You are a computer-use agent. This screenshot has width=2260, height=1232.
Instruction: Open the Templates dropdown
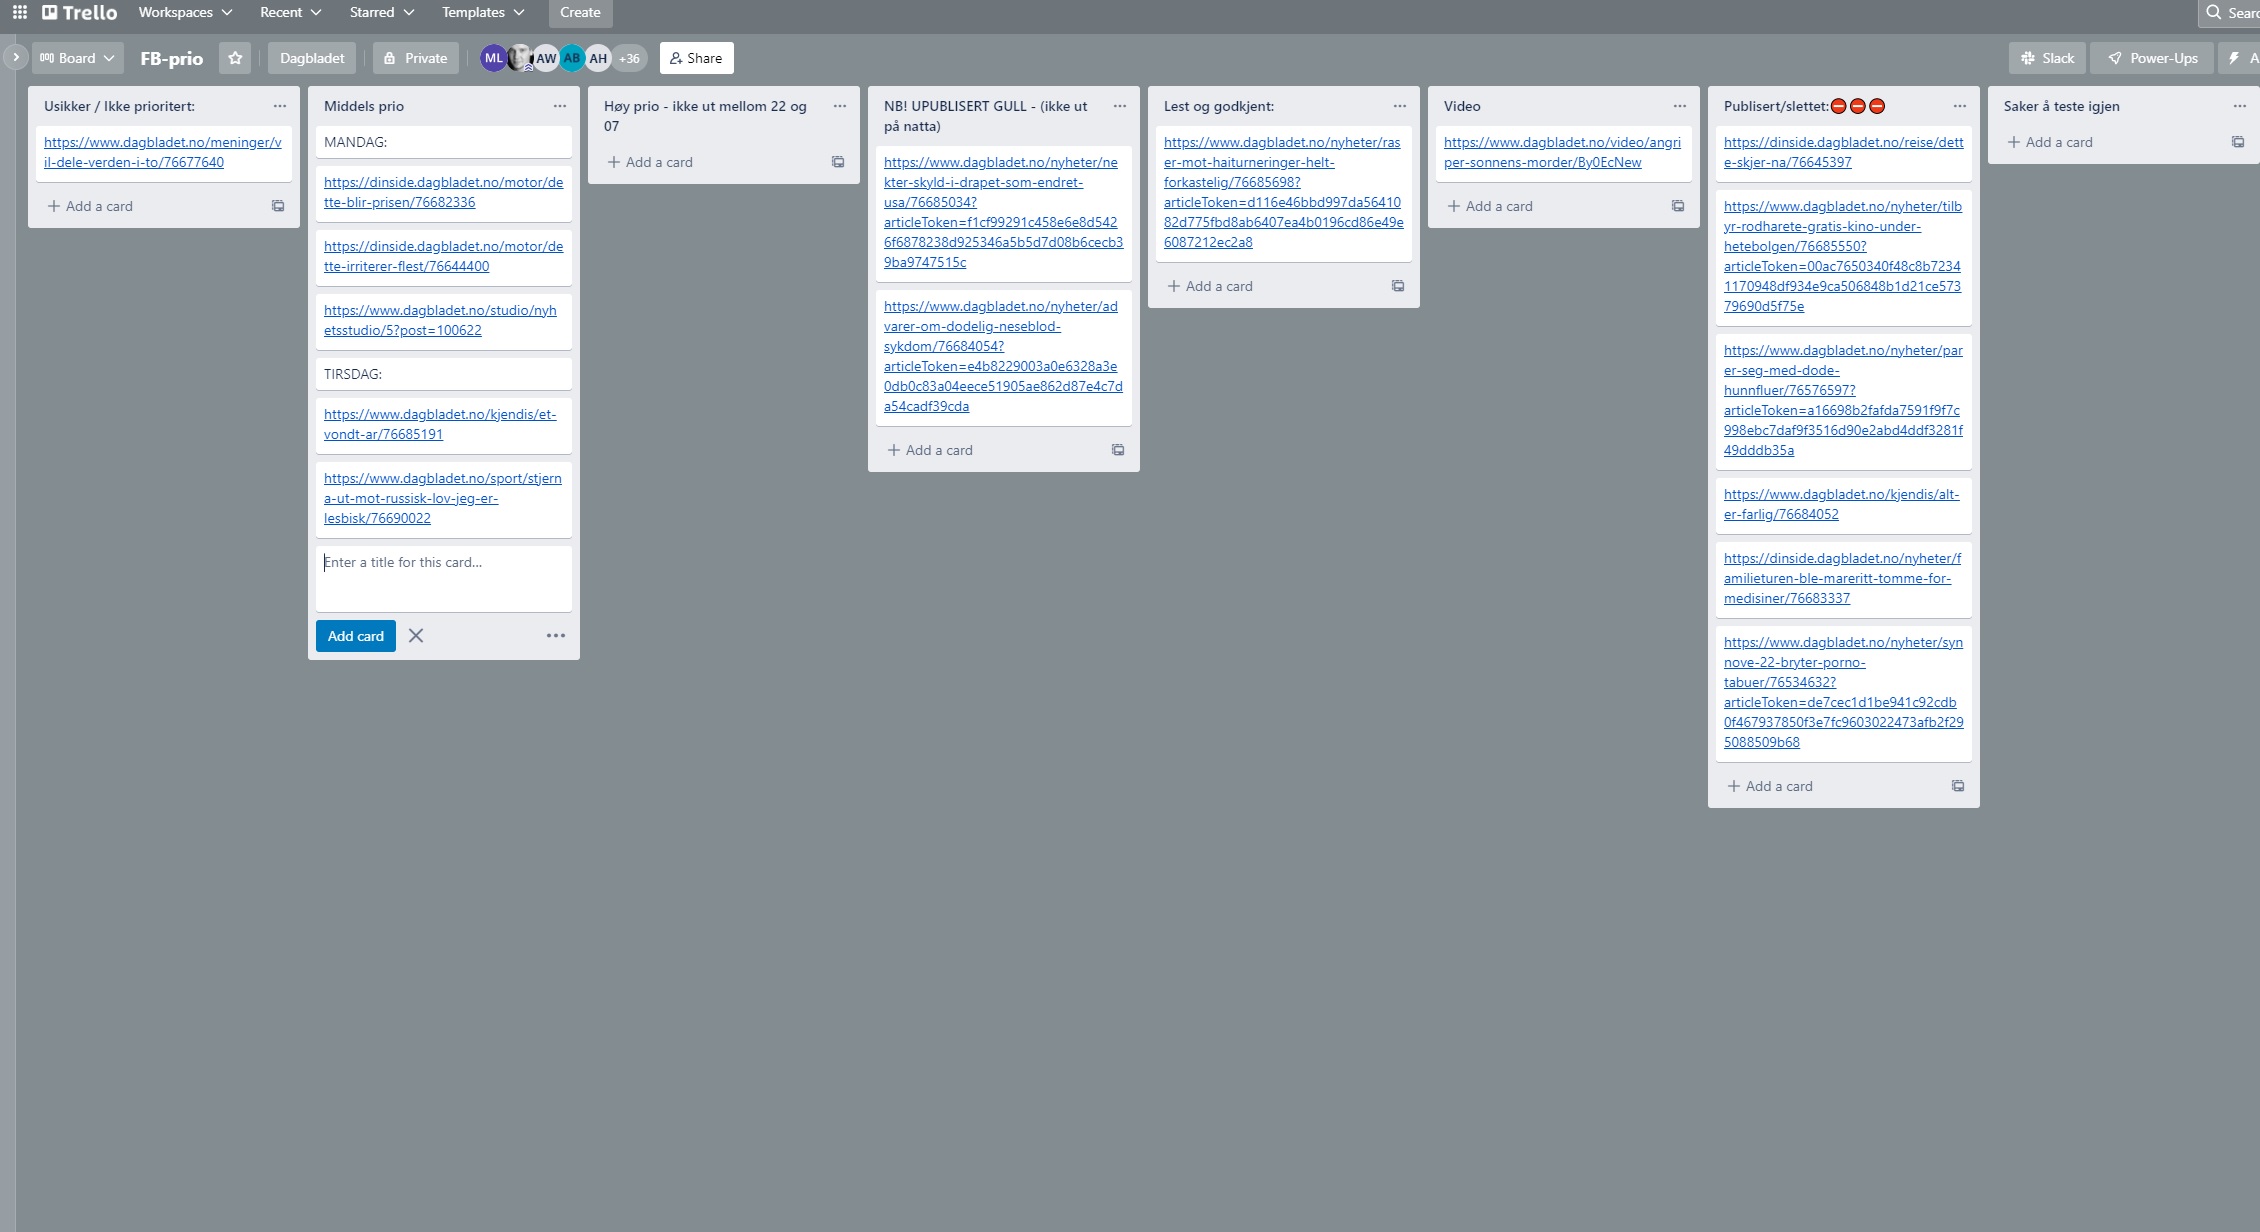[x=482, y=12]
